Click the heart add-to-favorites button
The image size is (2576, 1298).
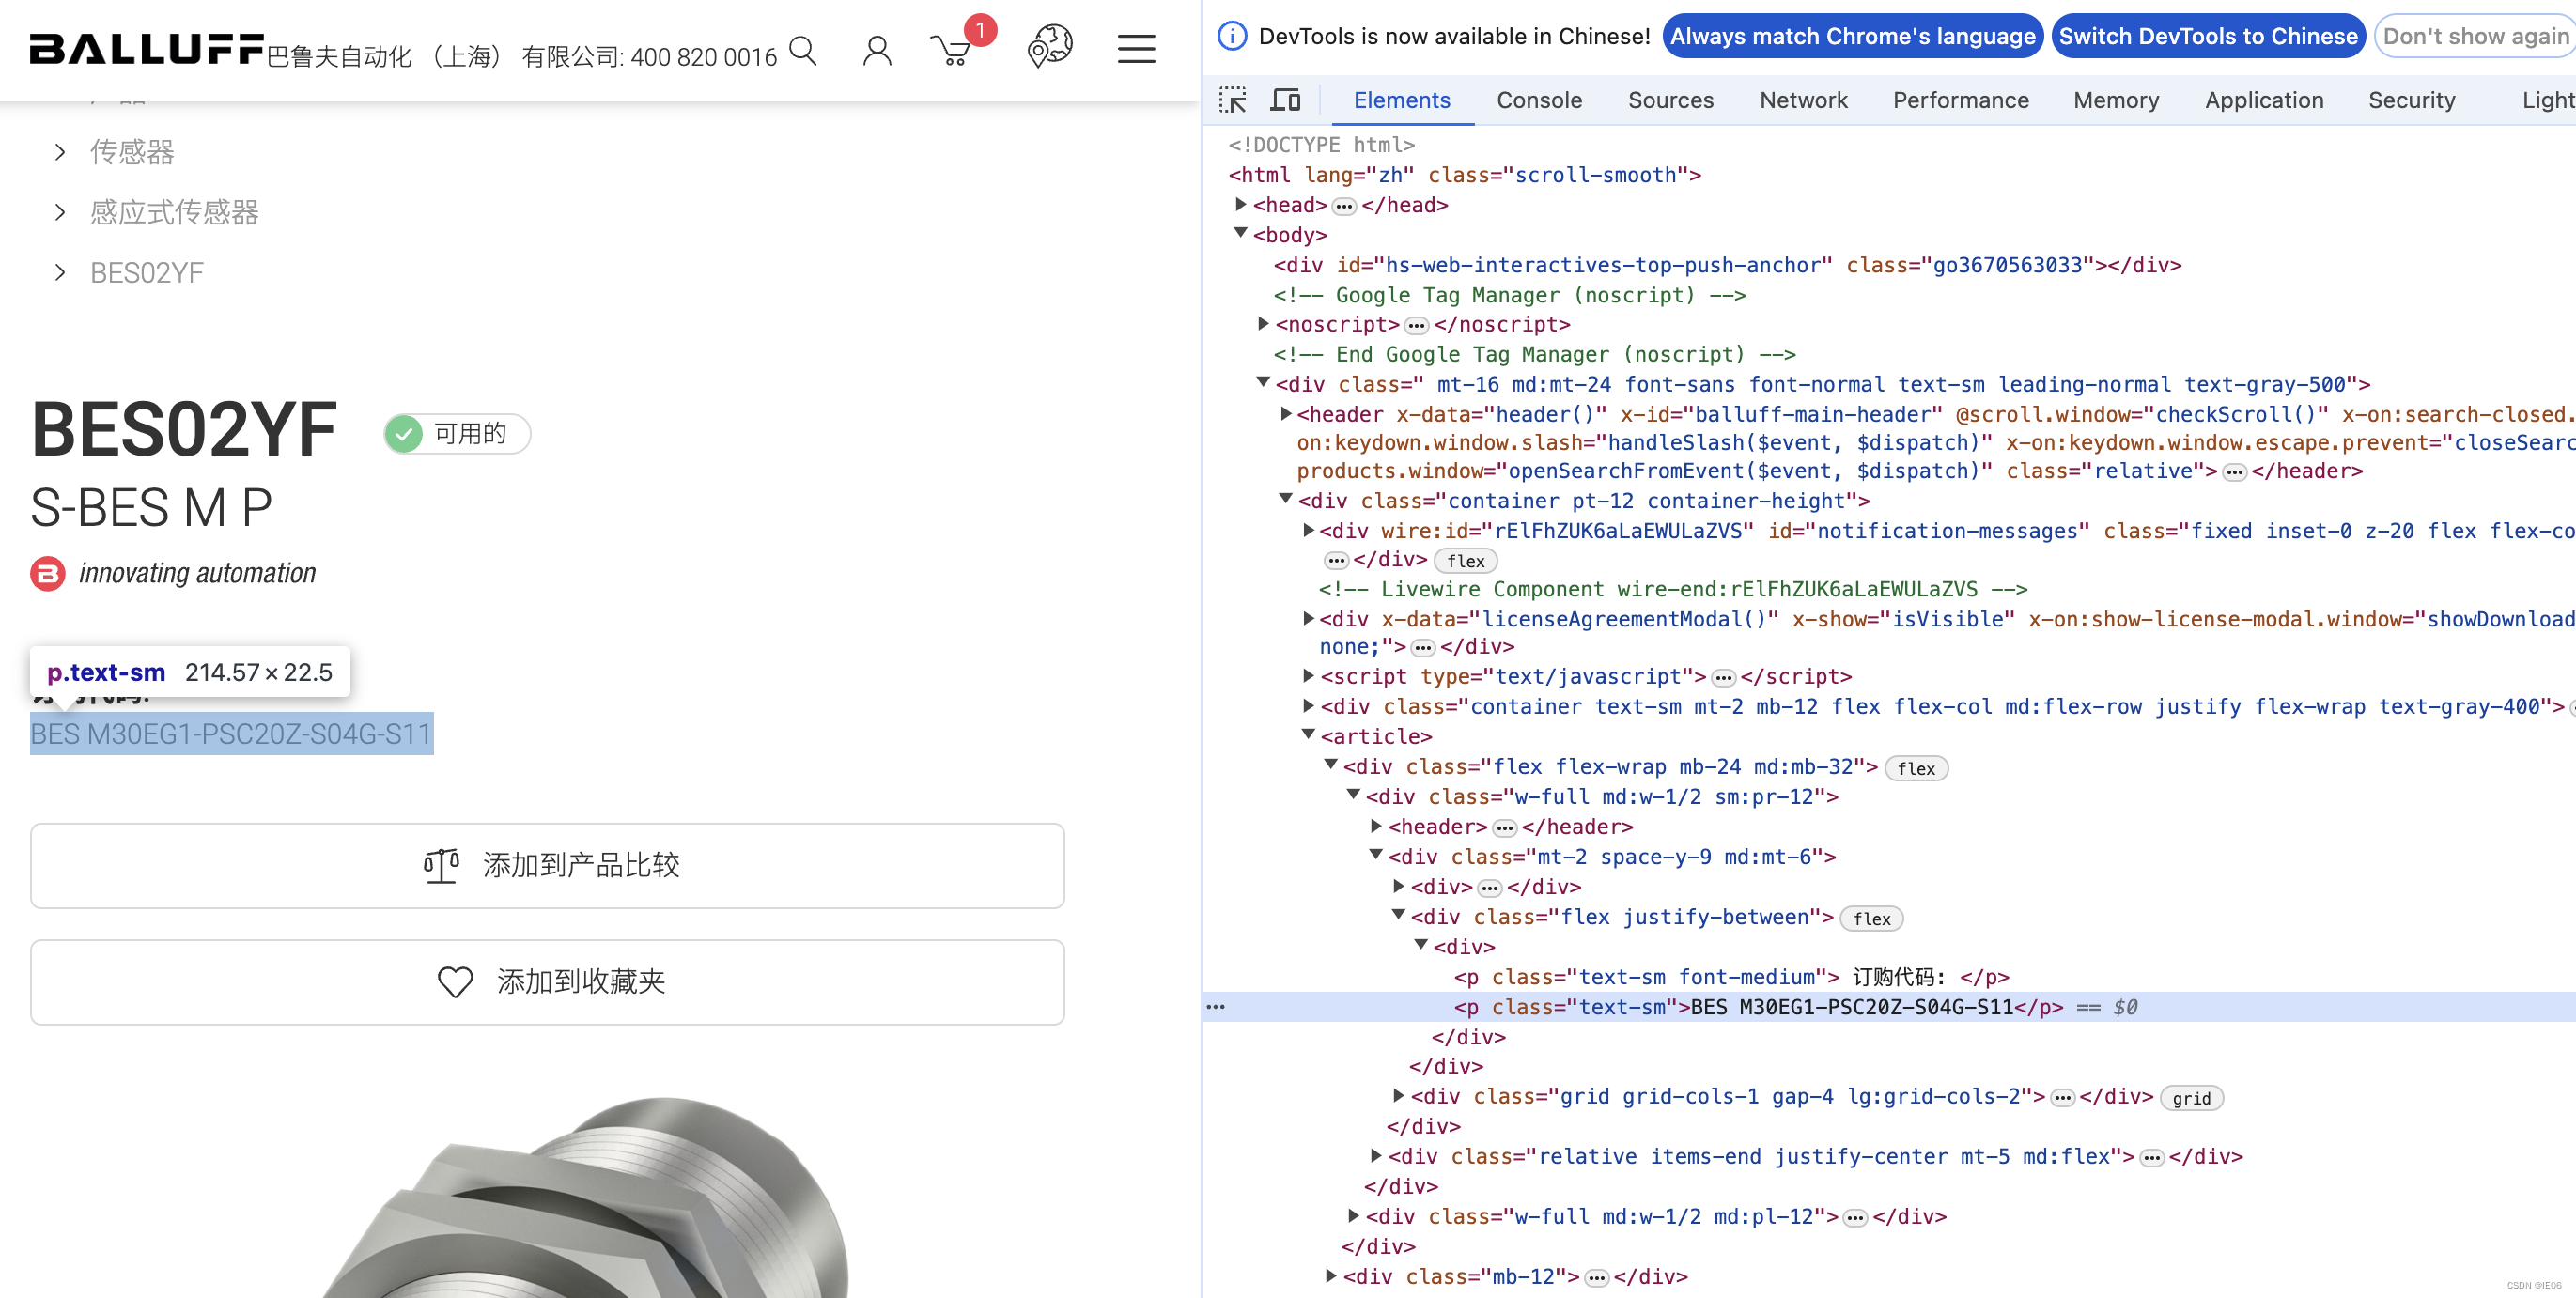coord(547,982)
